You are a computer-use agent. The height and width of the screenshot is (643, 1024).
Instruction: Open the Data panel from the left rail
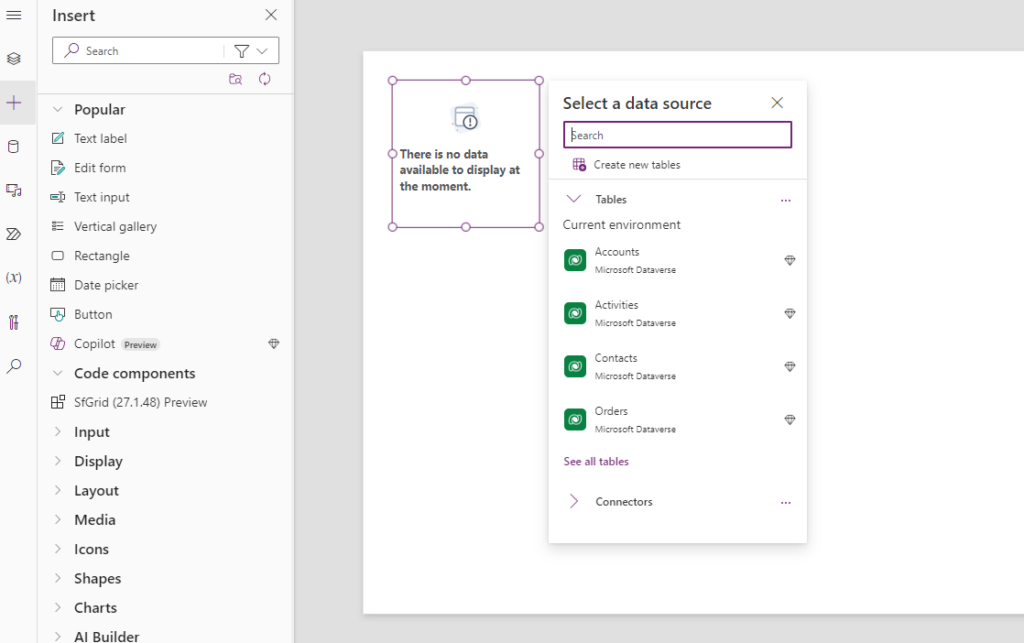pos(14,146)
